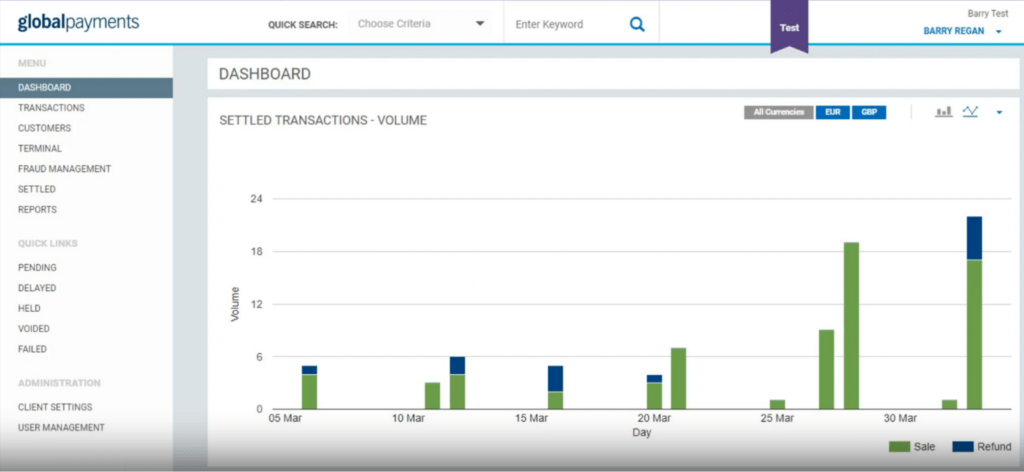
Task: Open Fraud Management in the sidebar
Action: [65, 168]
